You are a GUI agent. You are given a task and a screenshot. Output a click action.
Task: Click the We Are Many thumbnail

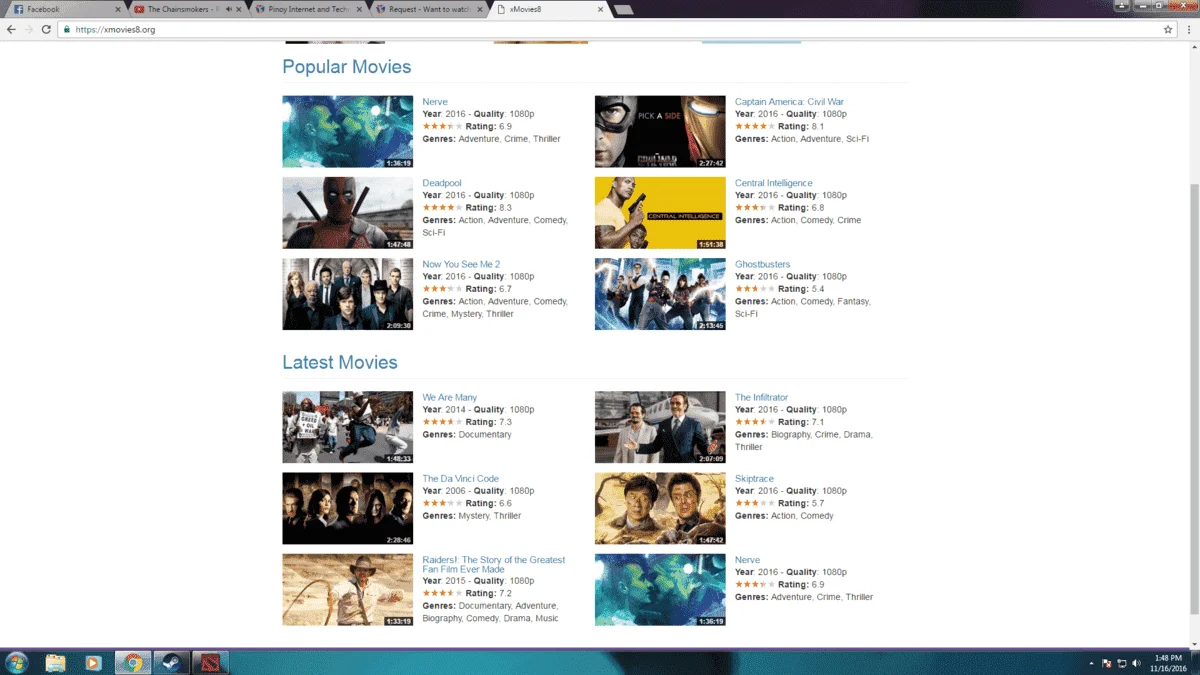pyautogui.click(x=347, y=427)
